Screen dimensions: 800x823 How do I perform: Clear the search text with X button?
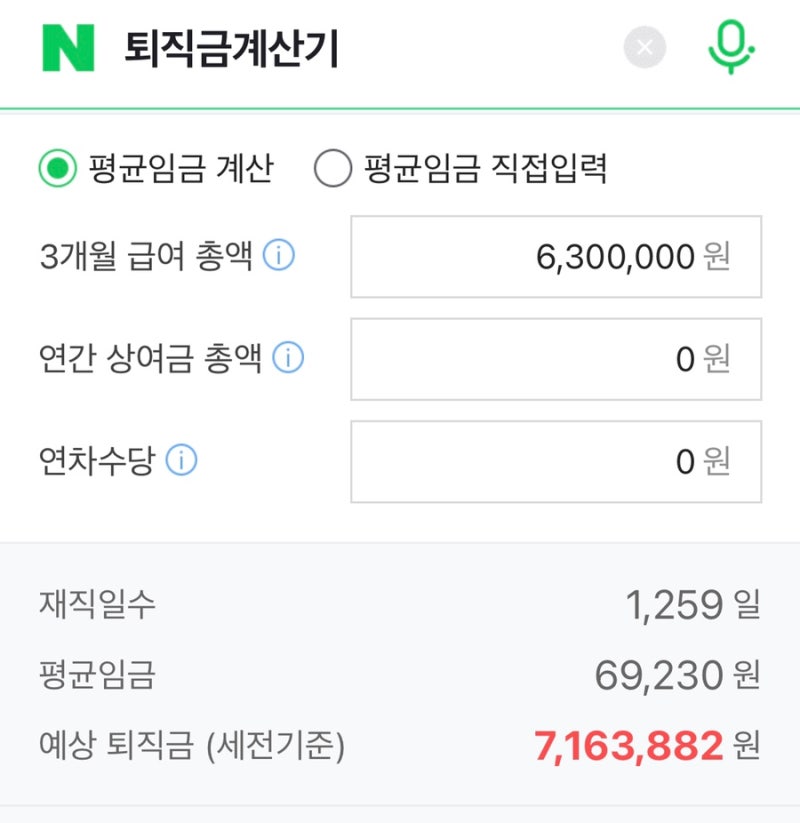pos(645,47)
